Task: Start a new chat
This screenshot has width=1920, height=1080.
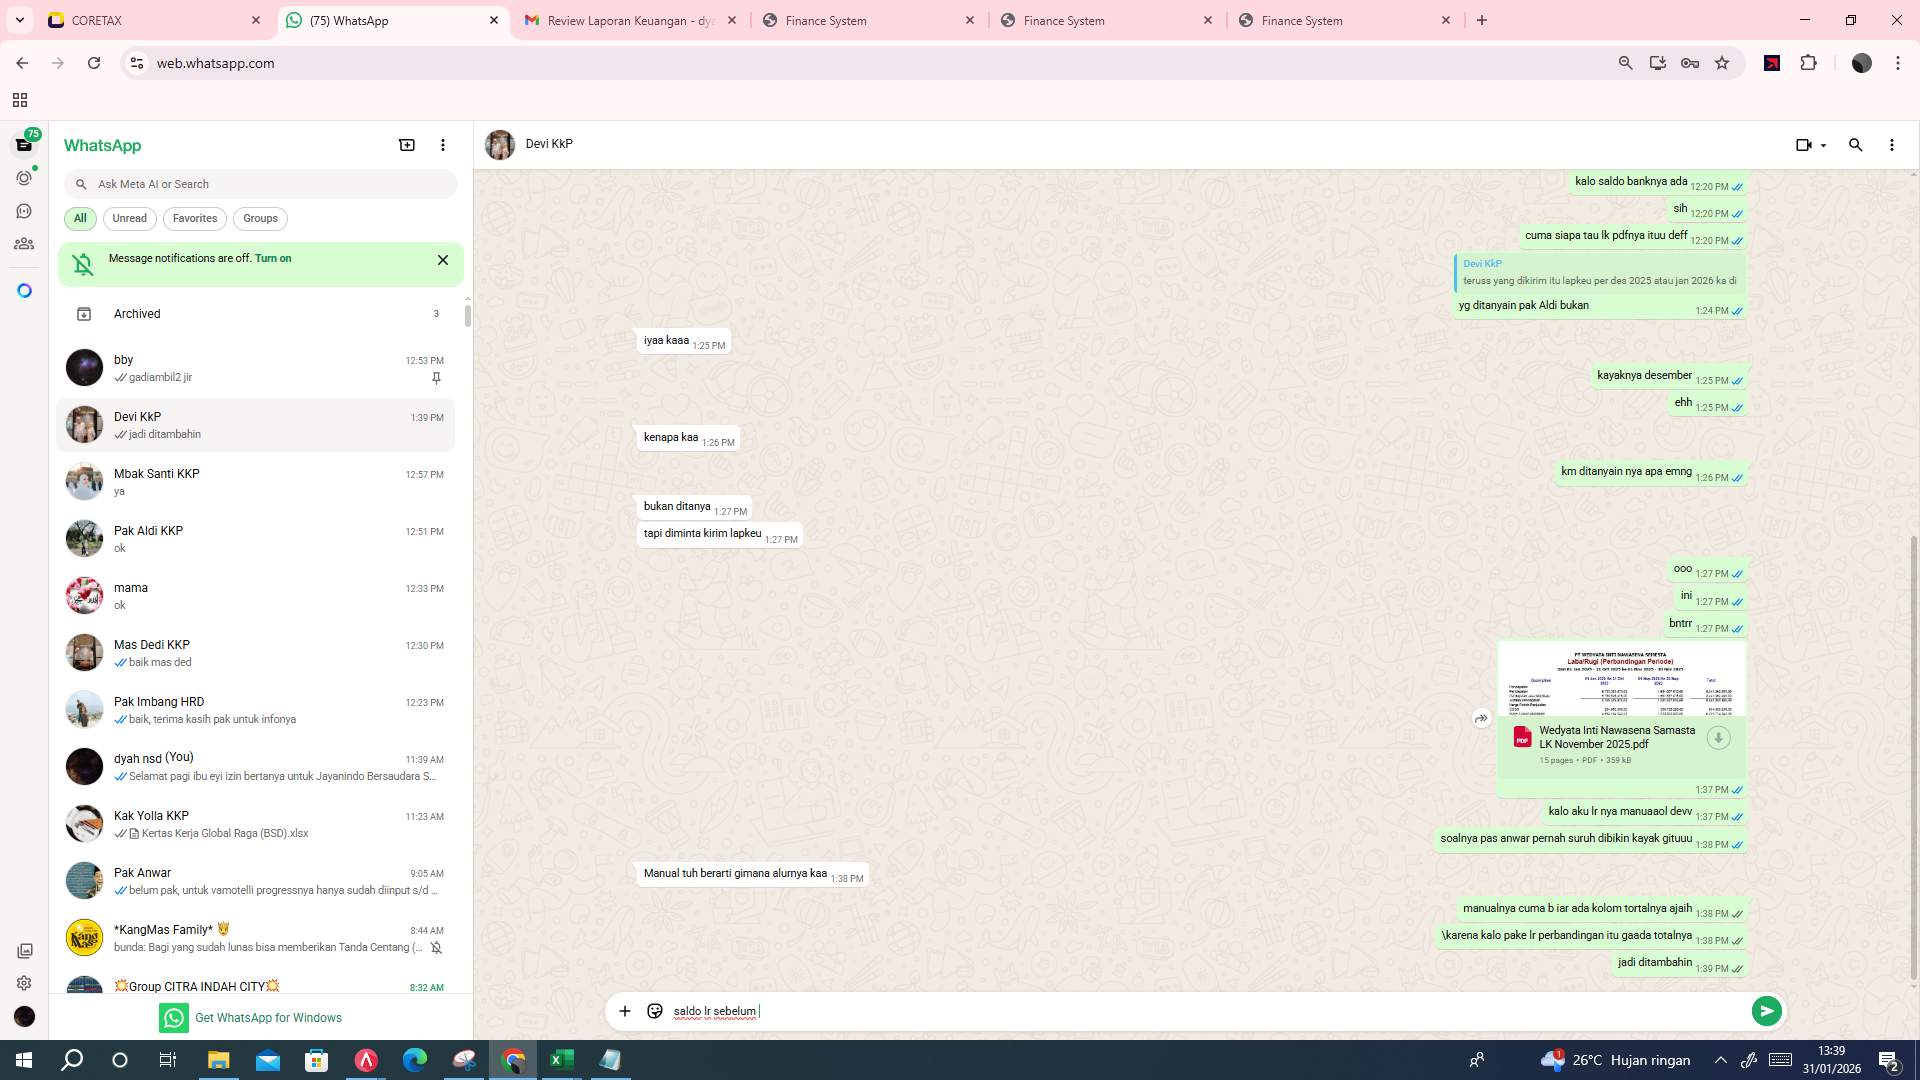Action: click(407, 144)
